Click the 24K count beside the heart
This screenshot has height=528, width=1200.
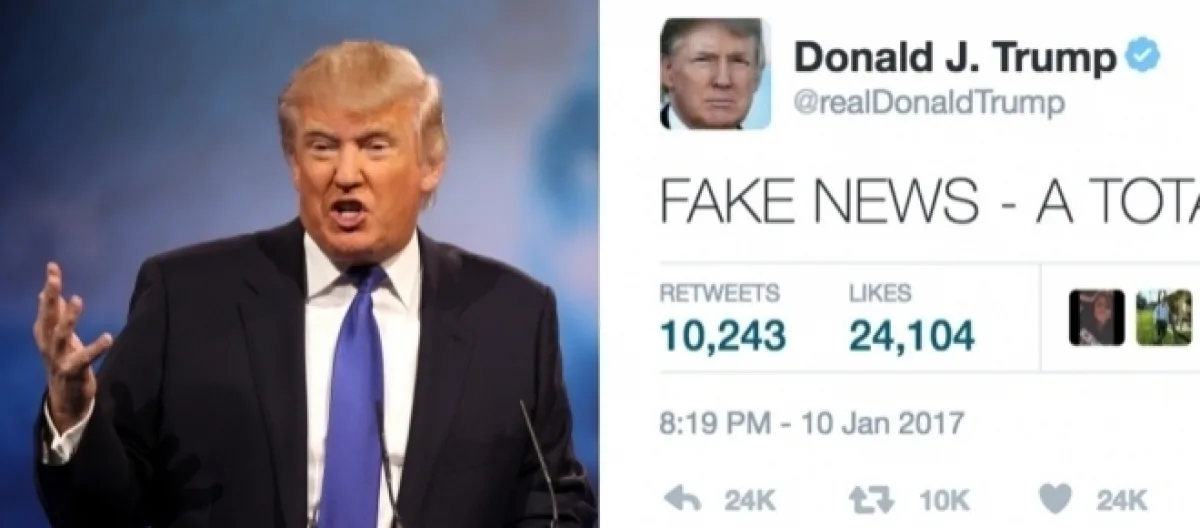1121,499
